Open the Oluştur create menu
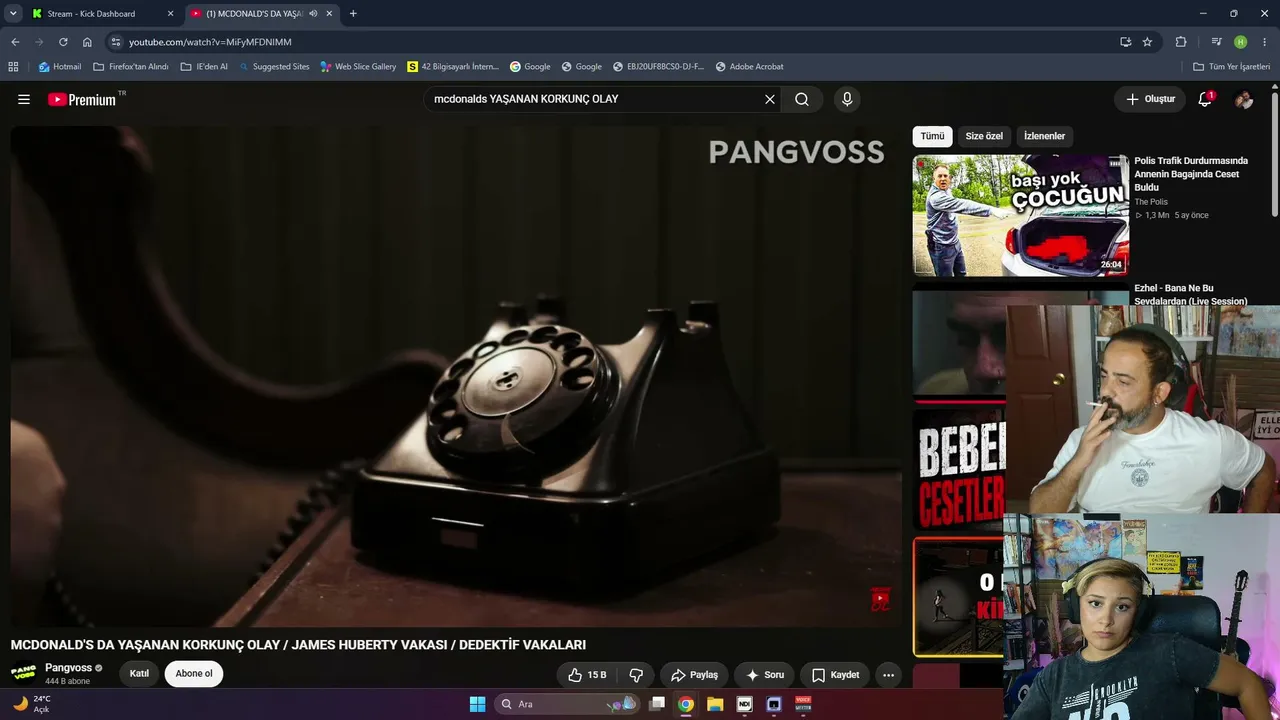1280x720 pixels. (x=1150, y=99)
